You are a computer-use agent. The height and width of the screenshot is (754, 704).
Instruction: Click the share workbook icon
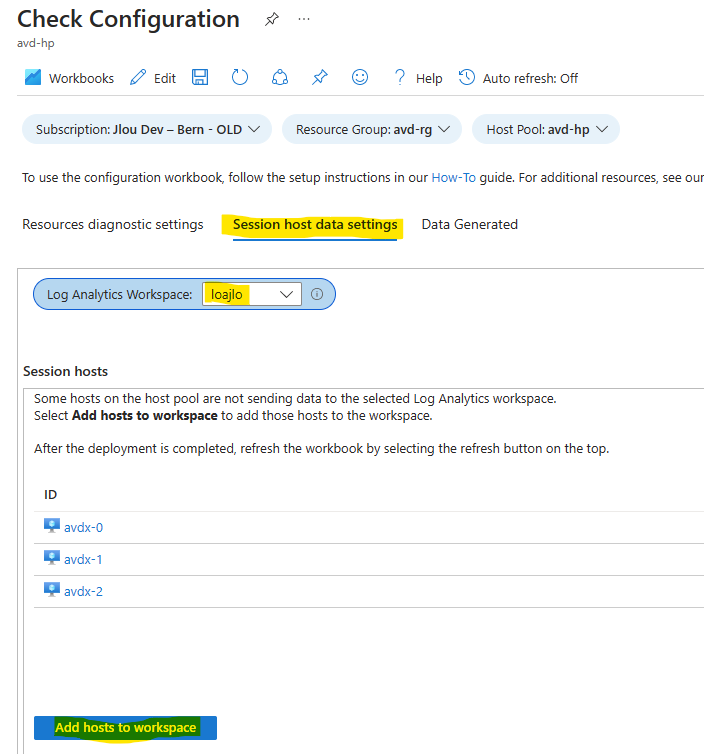pyautogui.click(x=280, y=78)
